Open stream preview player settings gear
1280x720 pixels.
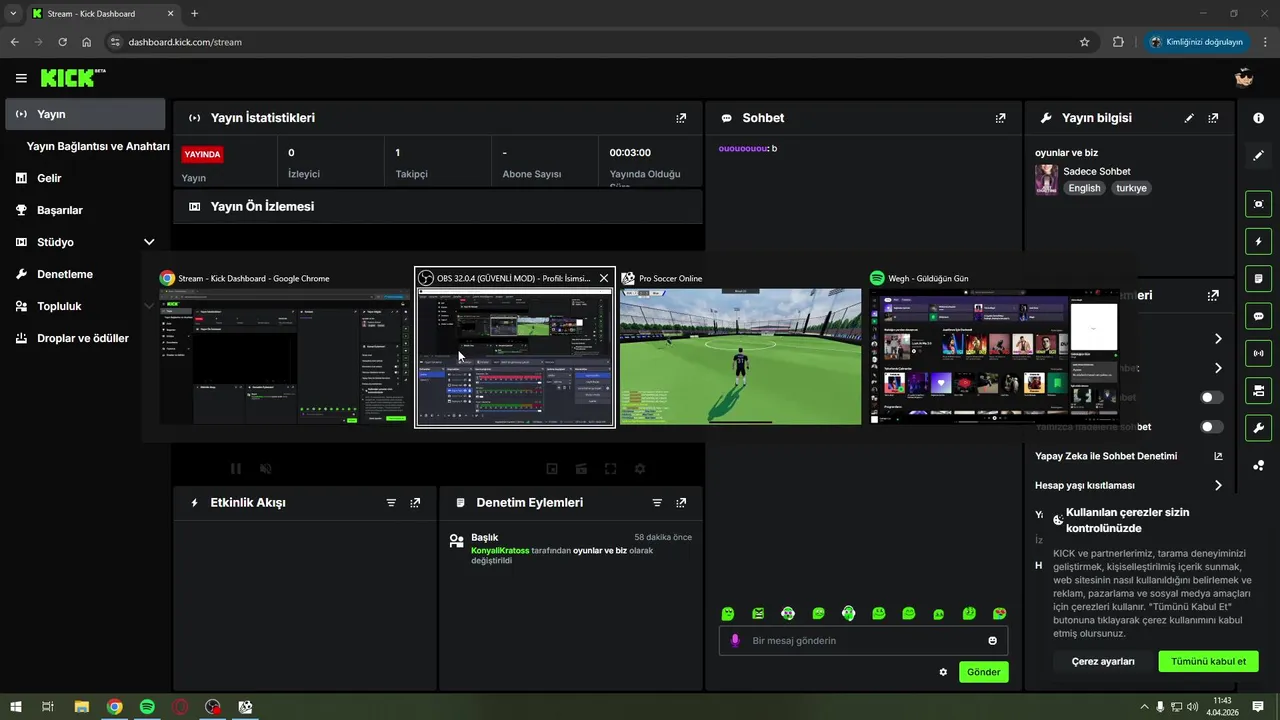tap(640, 468)
